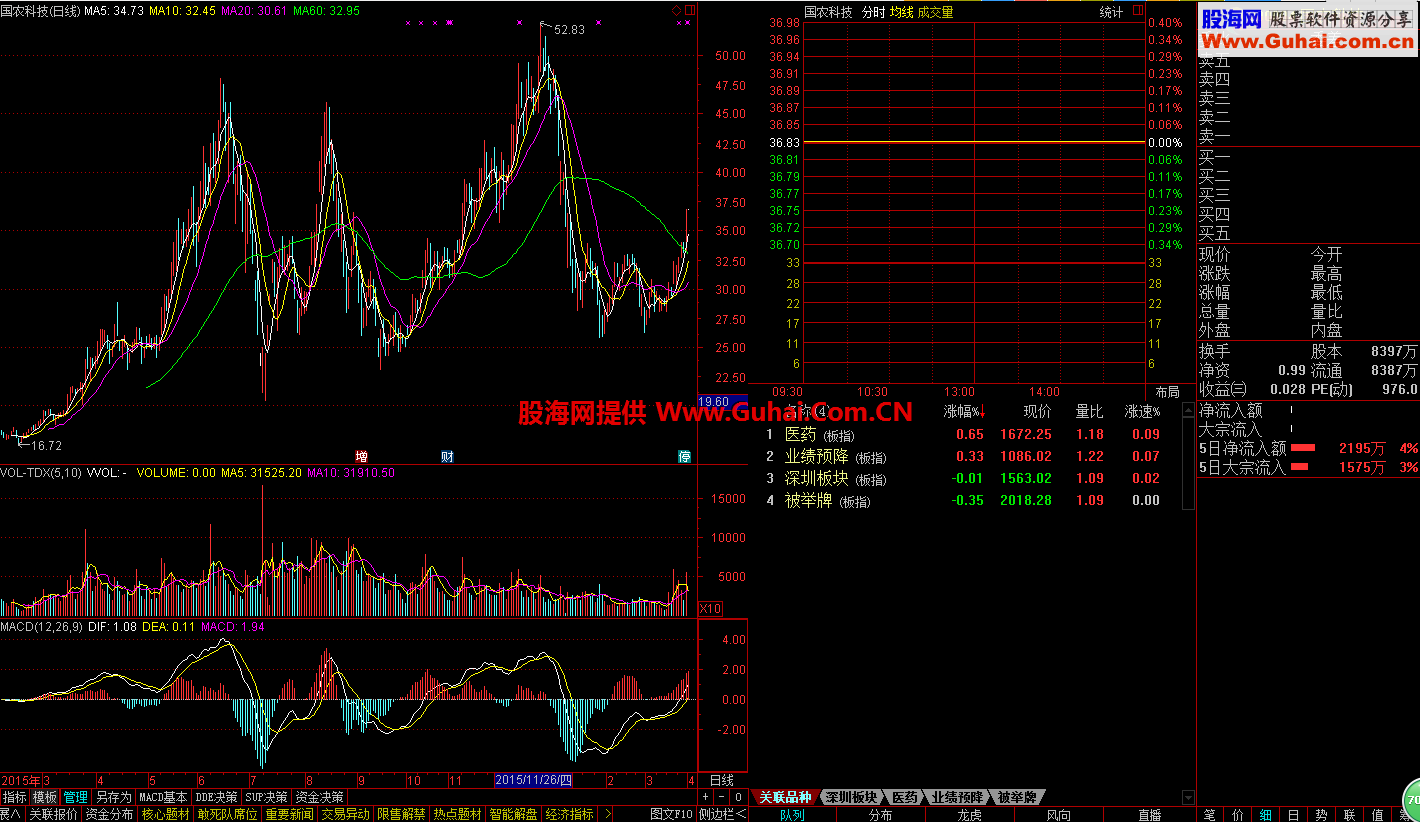This screenshot has width=1420, height=822.
Task: Open the 风向 bottom tab
Action: coord(1058,815)
